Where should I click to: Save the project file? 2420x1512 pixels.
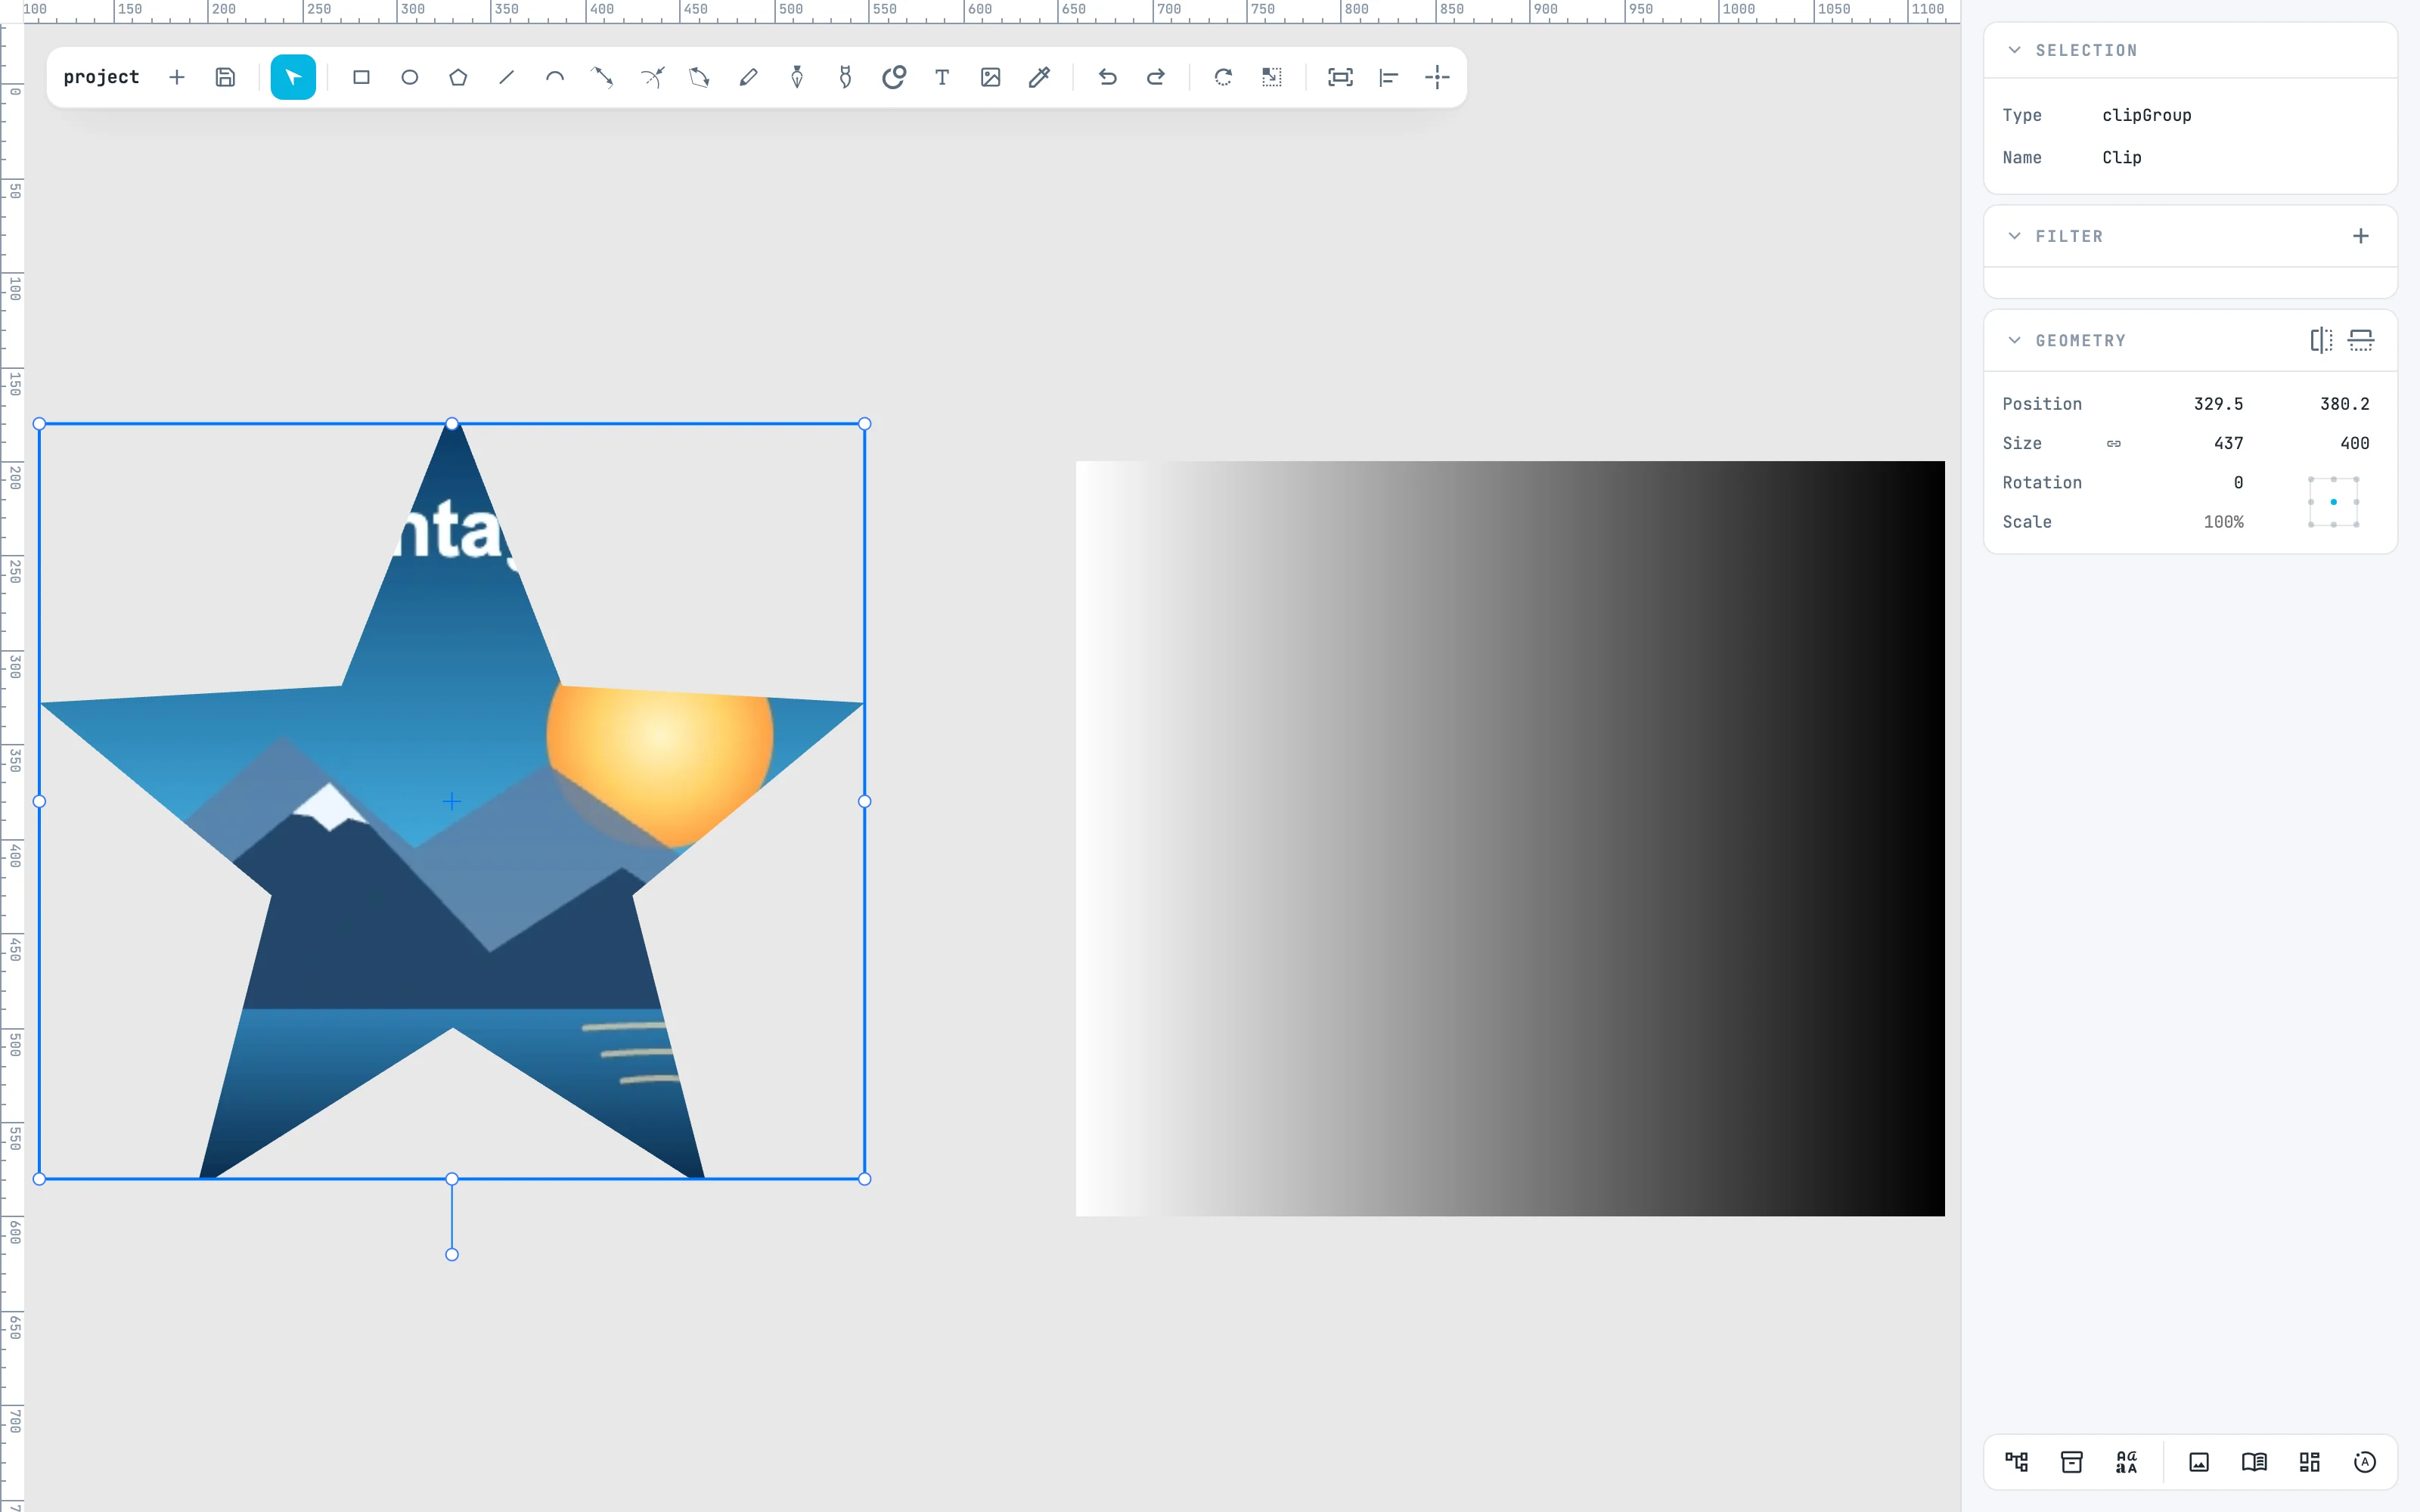[x=225, y=77]
